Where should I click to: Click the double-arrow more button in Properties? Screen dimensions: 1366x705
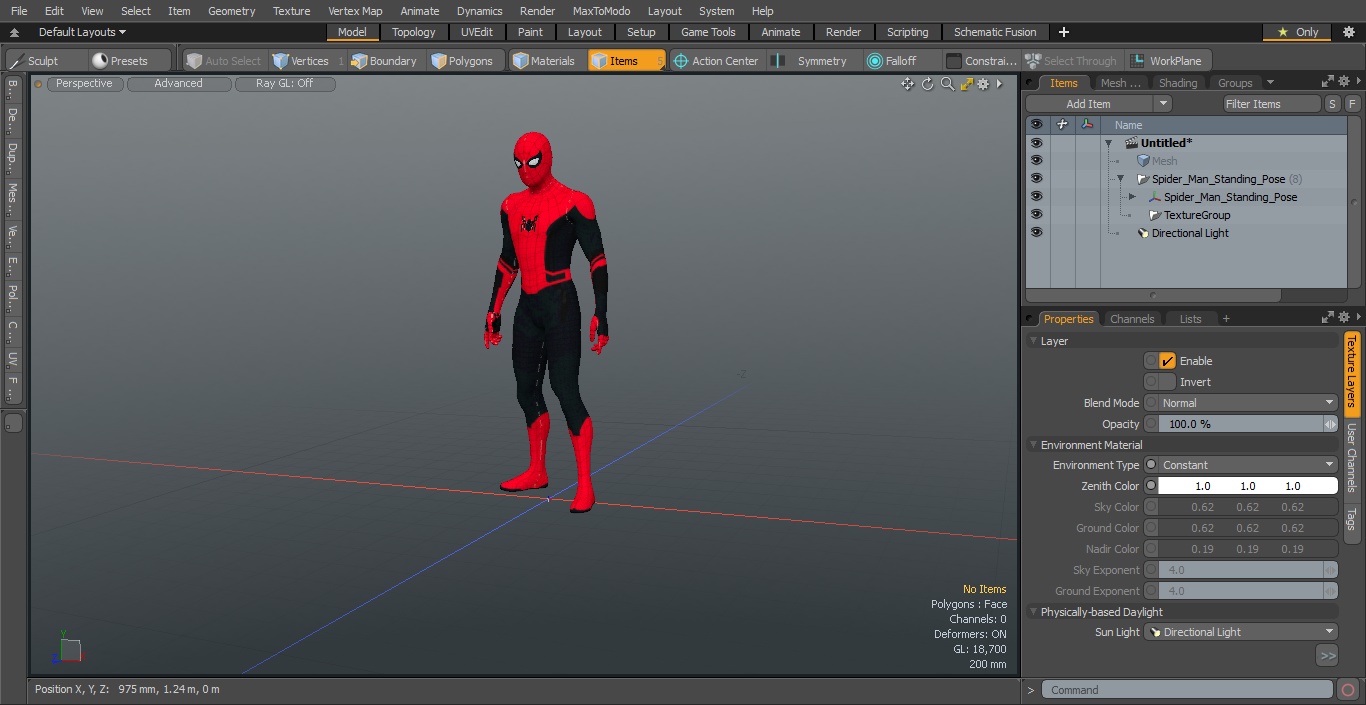pos(1327,656)
